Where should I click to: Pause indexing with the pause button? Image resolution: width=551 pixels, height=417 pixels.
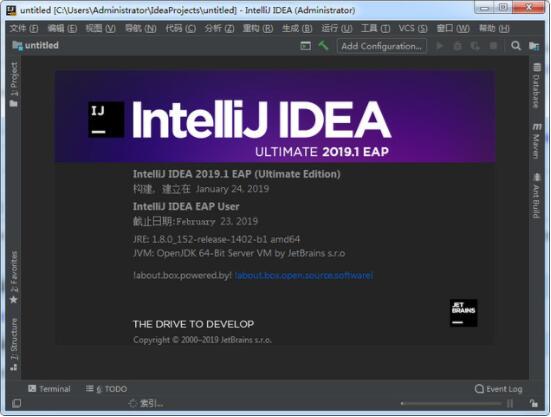510,403
